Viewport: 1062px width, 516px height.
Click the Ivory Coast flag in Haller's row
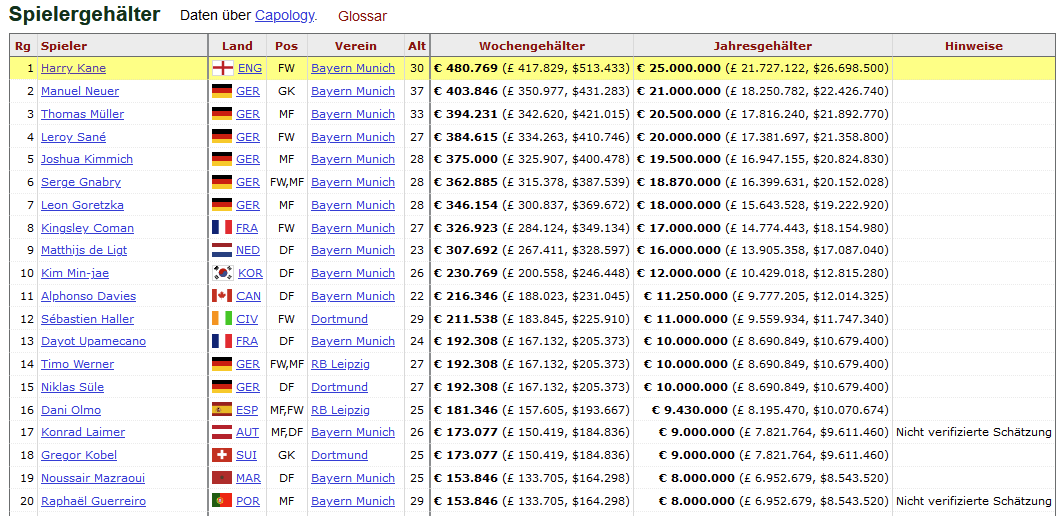pyautogui.click(x=222, y=319)
